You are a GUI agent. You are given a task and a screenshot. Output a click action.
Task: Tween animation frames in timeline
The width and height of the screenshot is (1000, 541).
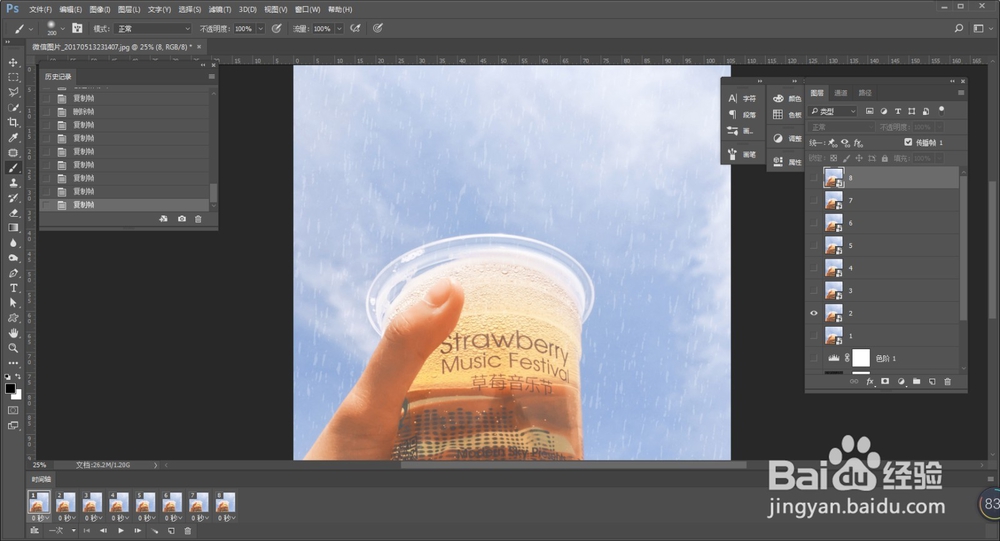pyautogui.click(x=154, y=531)
